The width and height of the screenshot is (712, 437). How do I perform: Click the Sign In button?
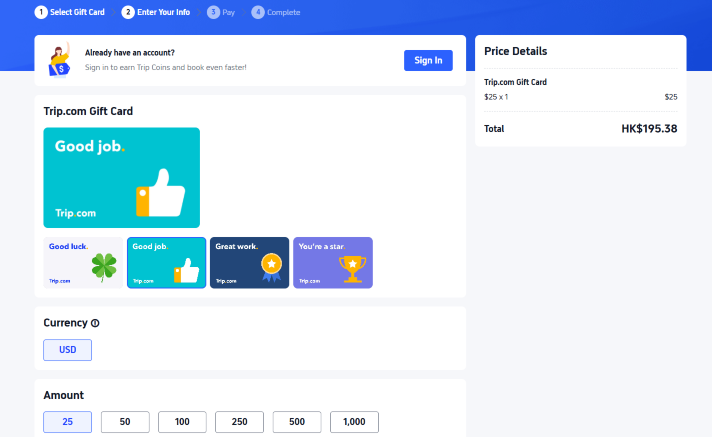tap(428, 60)
